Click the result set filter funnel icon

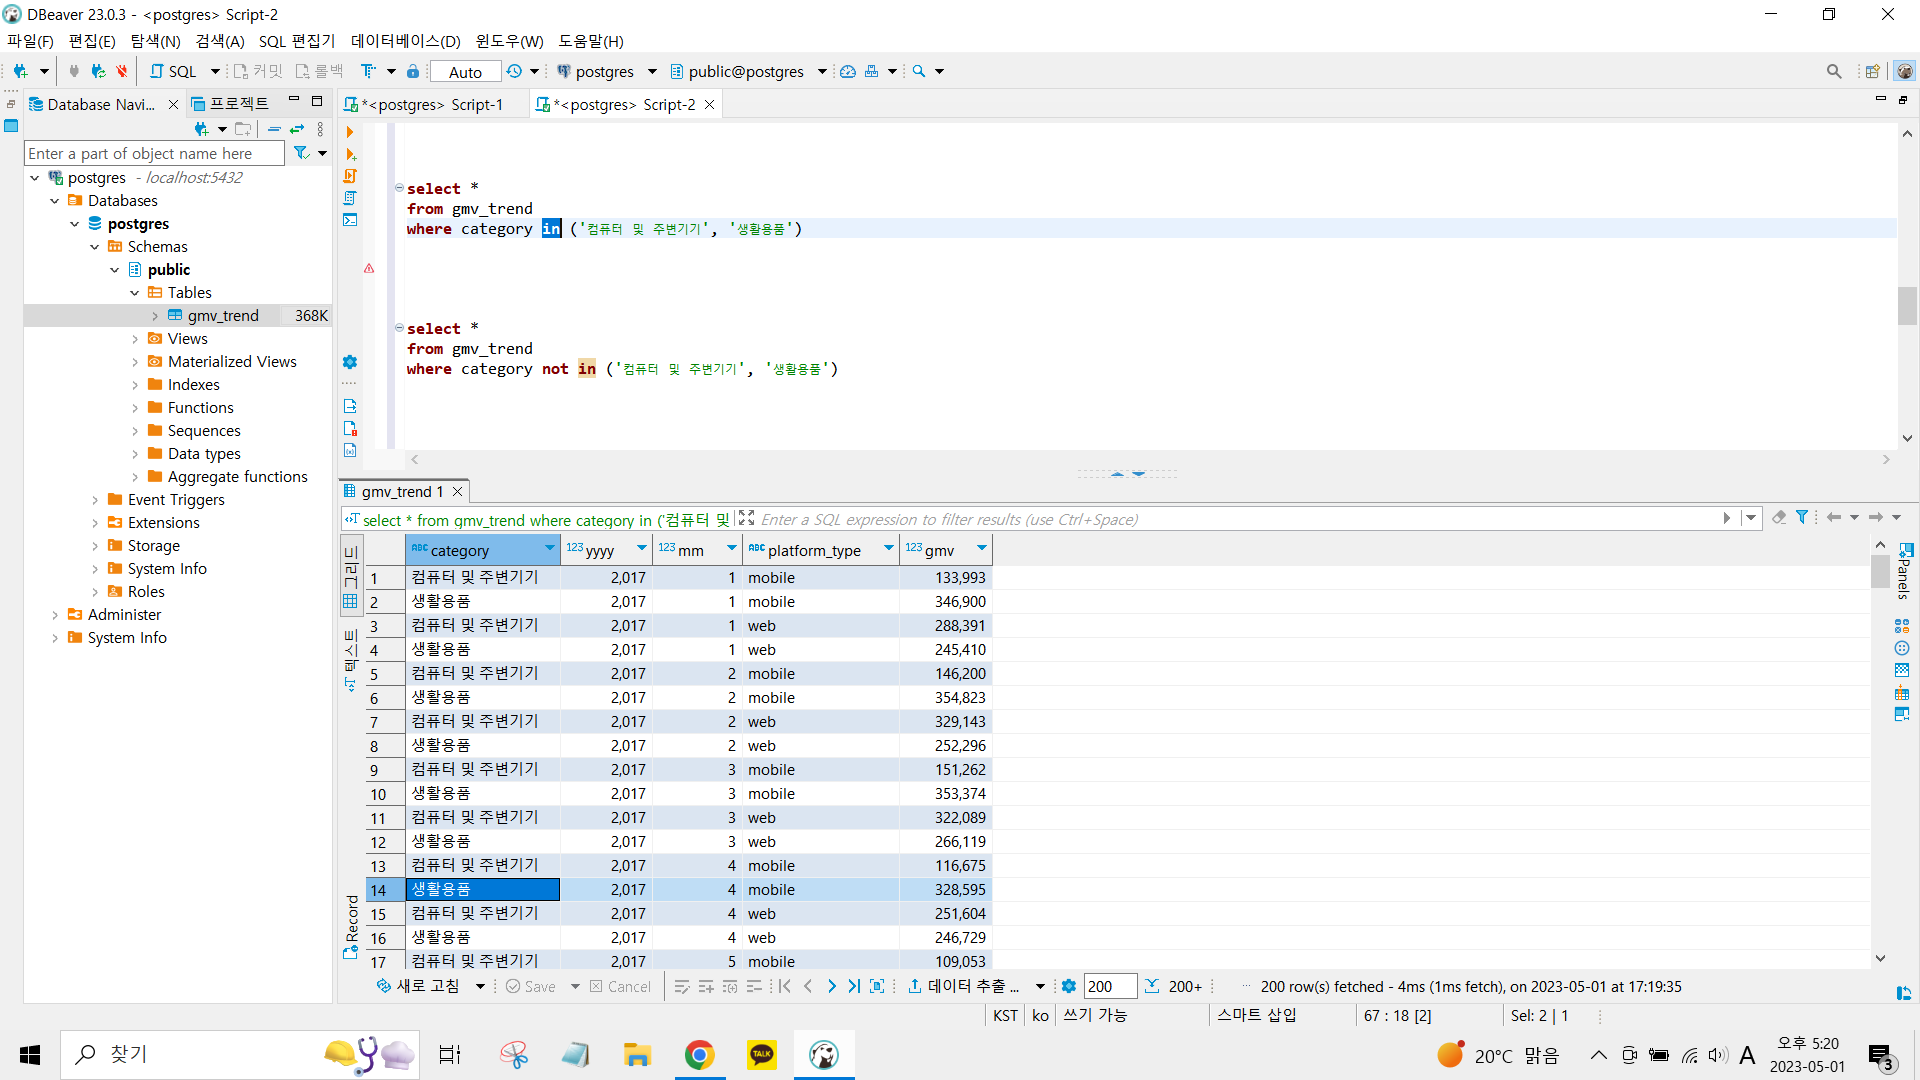[x=1801, y=518]
